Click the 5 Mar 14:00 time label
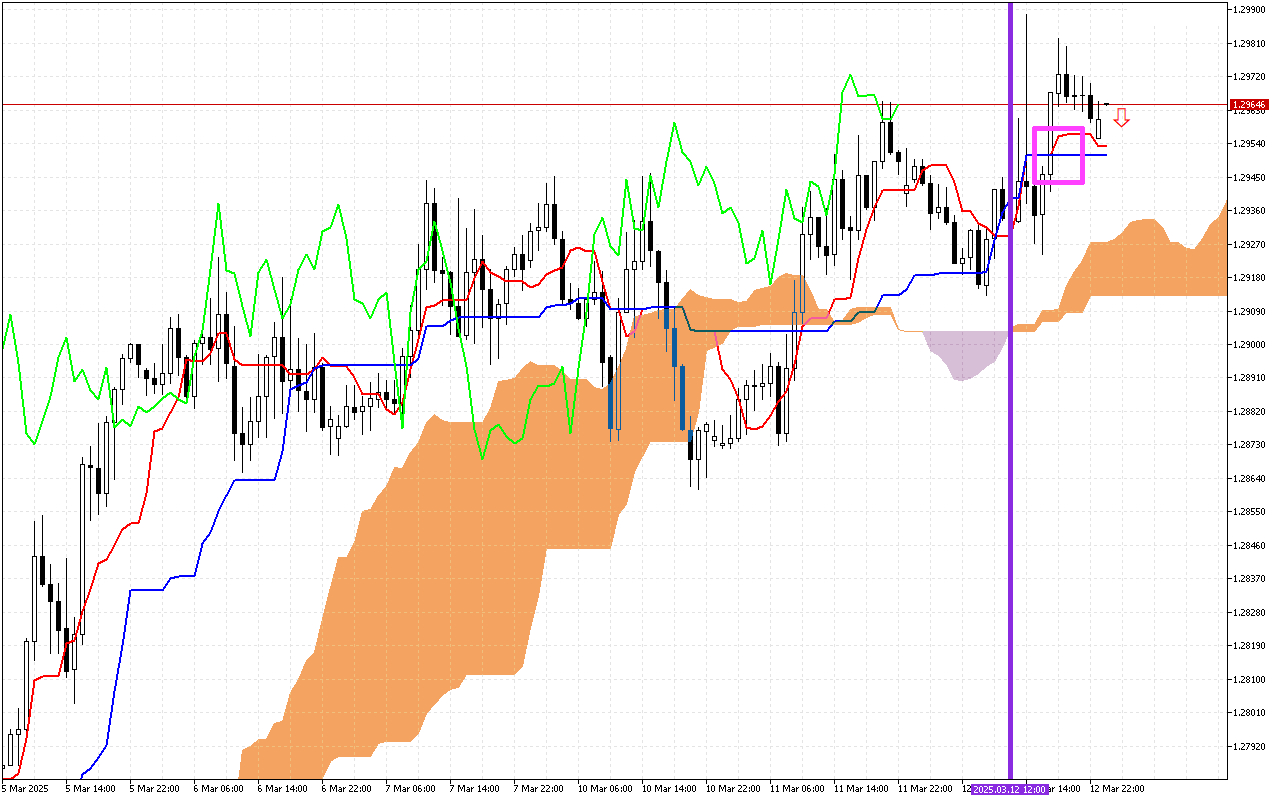The image size is (1280, 800). tap(89, 789)
